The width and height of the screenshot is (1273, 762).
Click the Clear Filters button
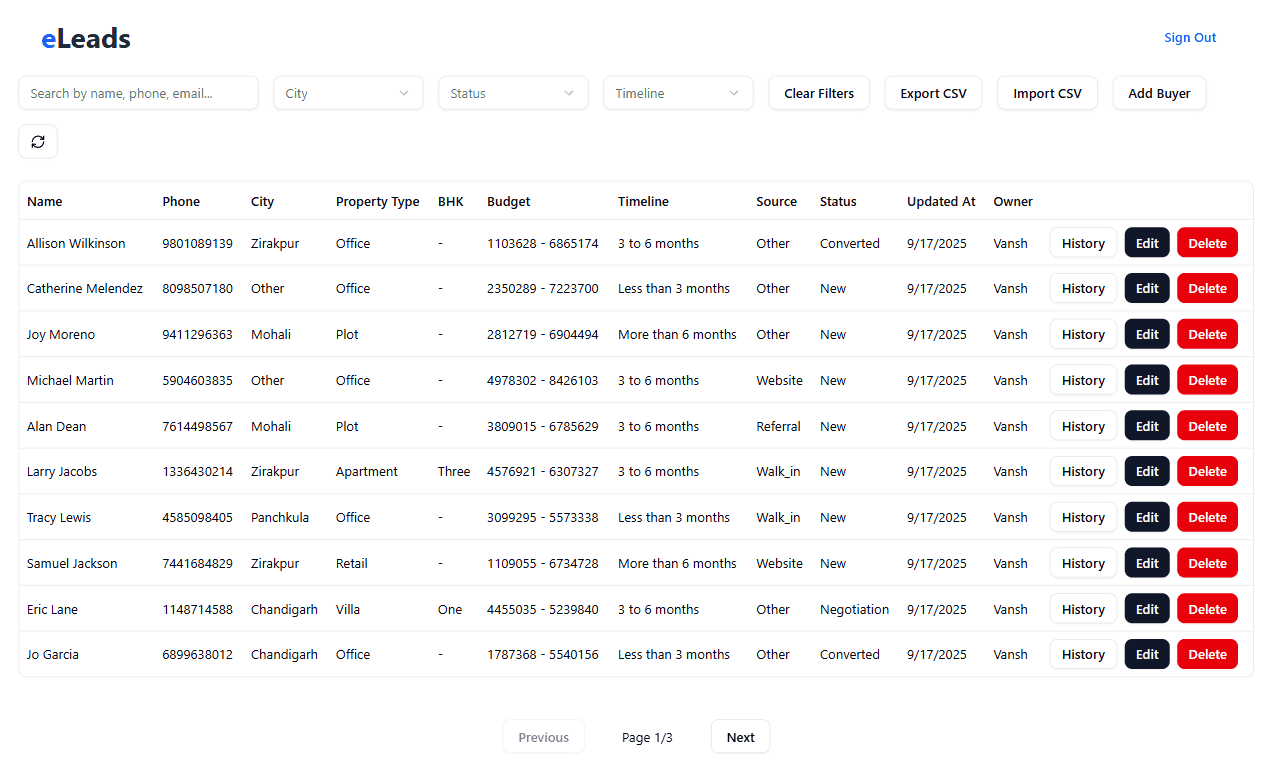coord(819,93)
